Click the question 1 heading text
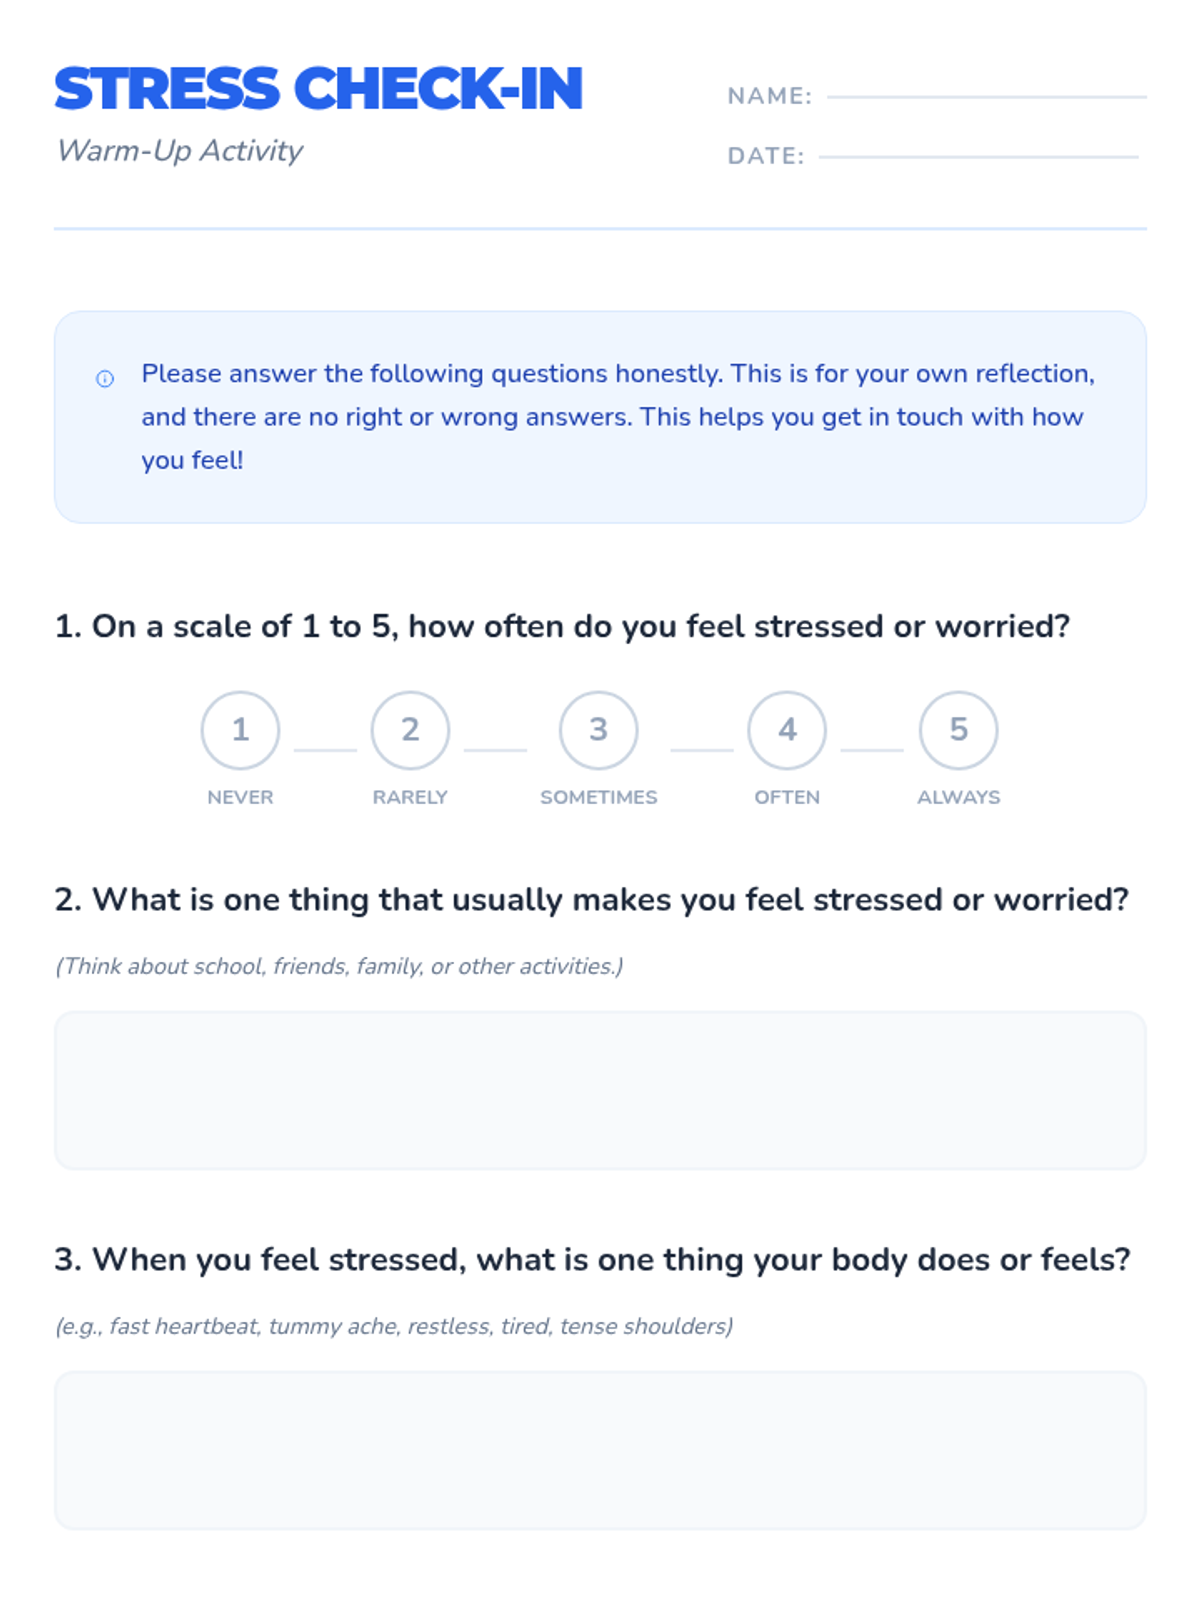 (x=562, y=627)
